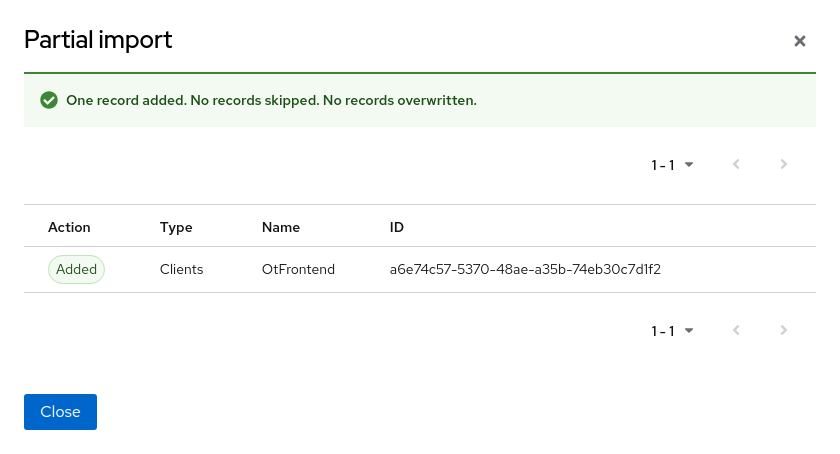Click the Type column header

(x=176, y=227)
